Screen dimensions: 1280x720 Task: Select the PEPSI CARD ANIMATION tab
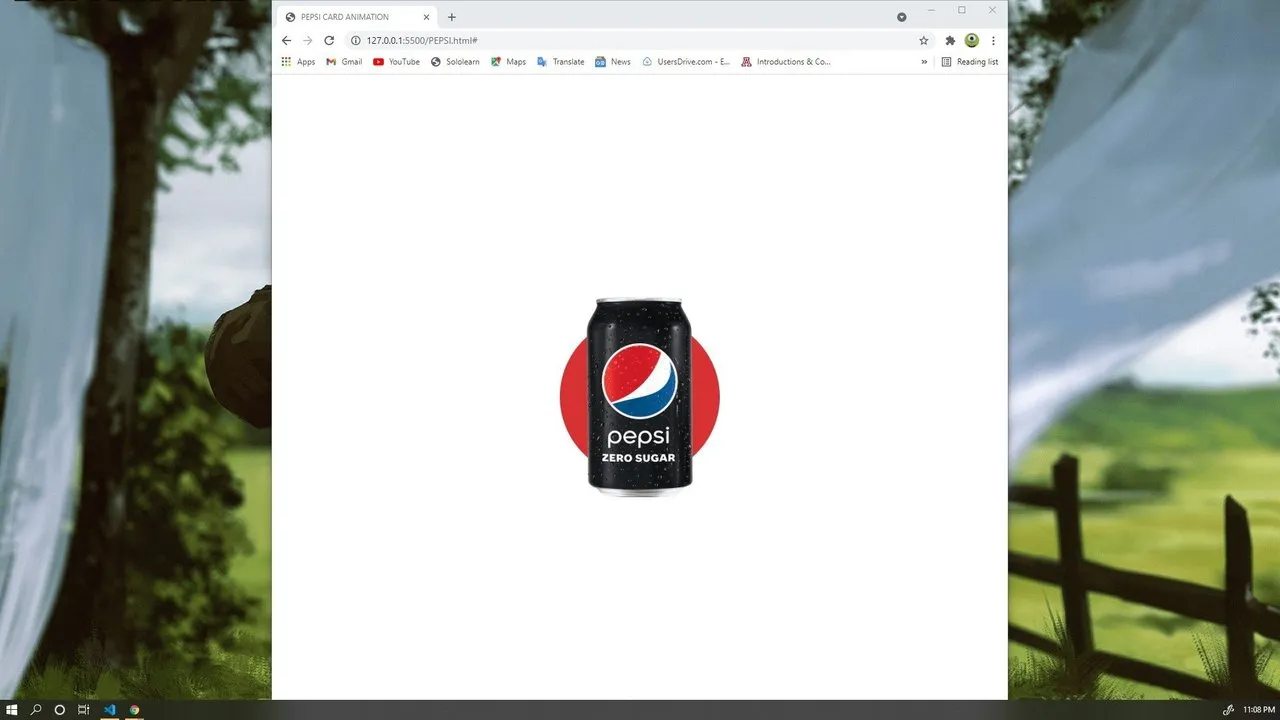(x=358, y=17)
